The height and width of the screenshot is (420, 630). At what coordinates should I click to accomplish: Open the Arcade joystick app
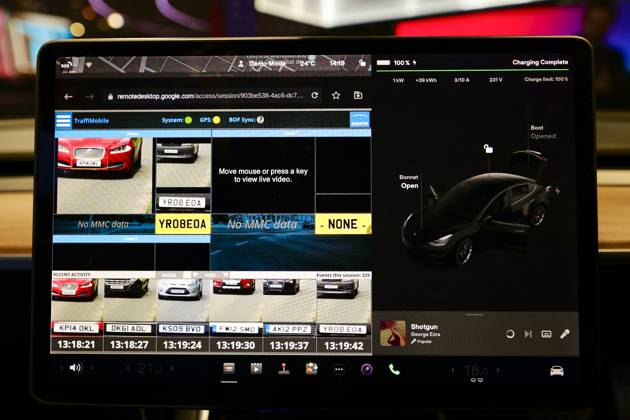click(284, 369)
